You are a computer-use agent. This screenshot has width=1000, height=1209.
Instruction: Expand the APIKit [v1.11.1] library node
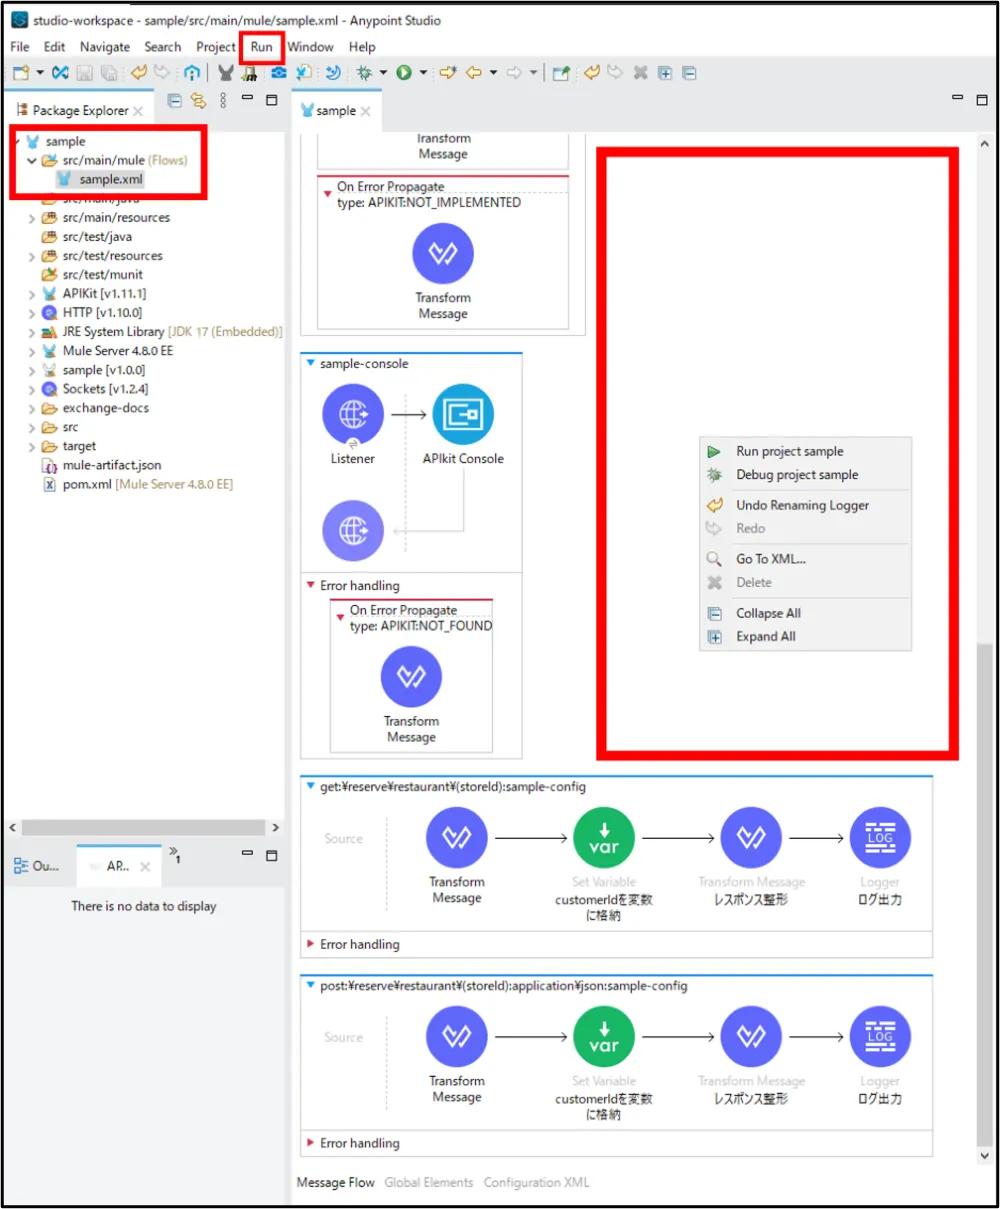[x=32, y=294]
